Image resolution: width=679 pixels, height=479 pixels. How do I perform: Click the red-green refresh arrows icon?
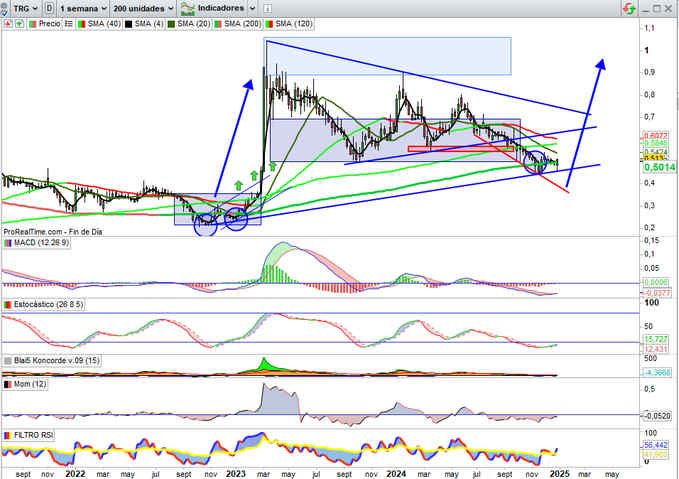click(629, 8)
